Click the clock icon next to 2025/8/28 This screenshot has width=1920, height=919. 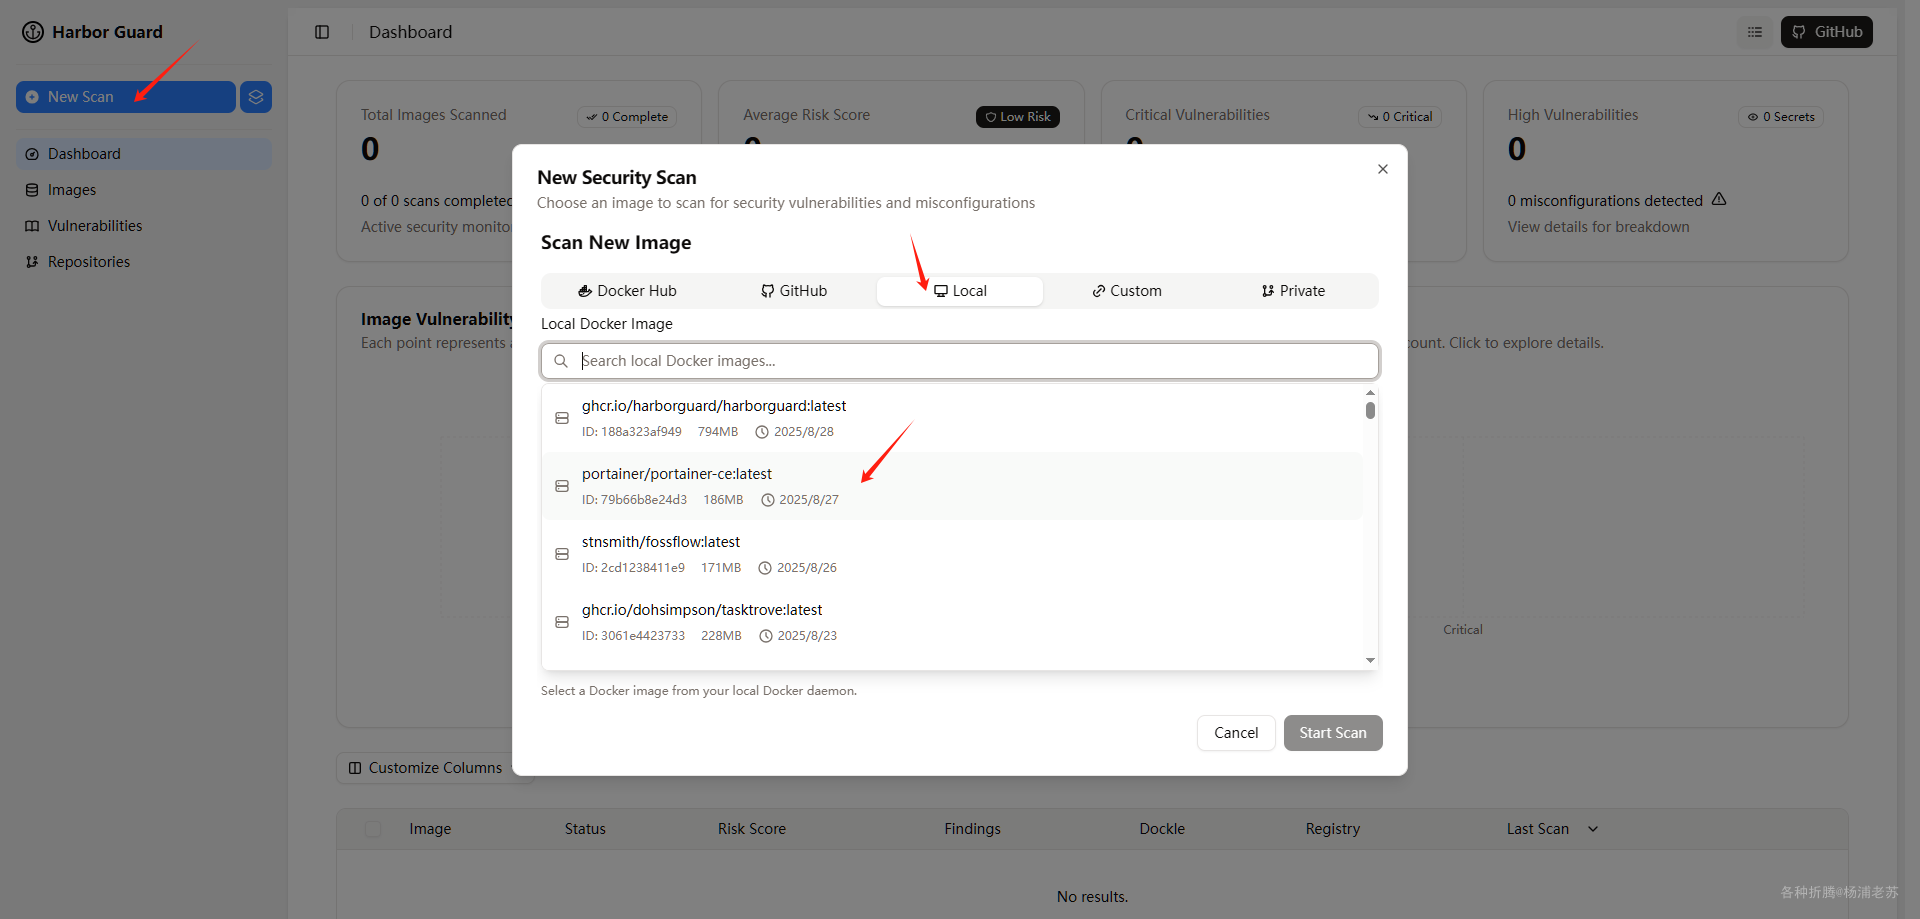coord(762,432)
